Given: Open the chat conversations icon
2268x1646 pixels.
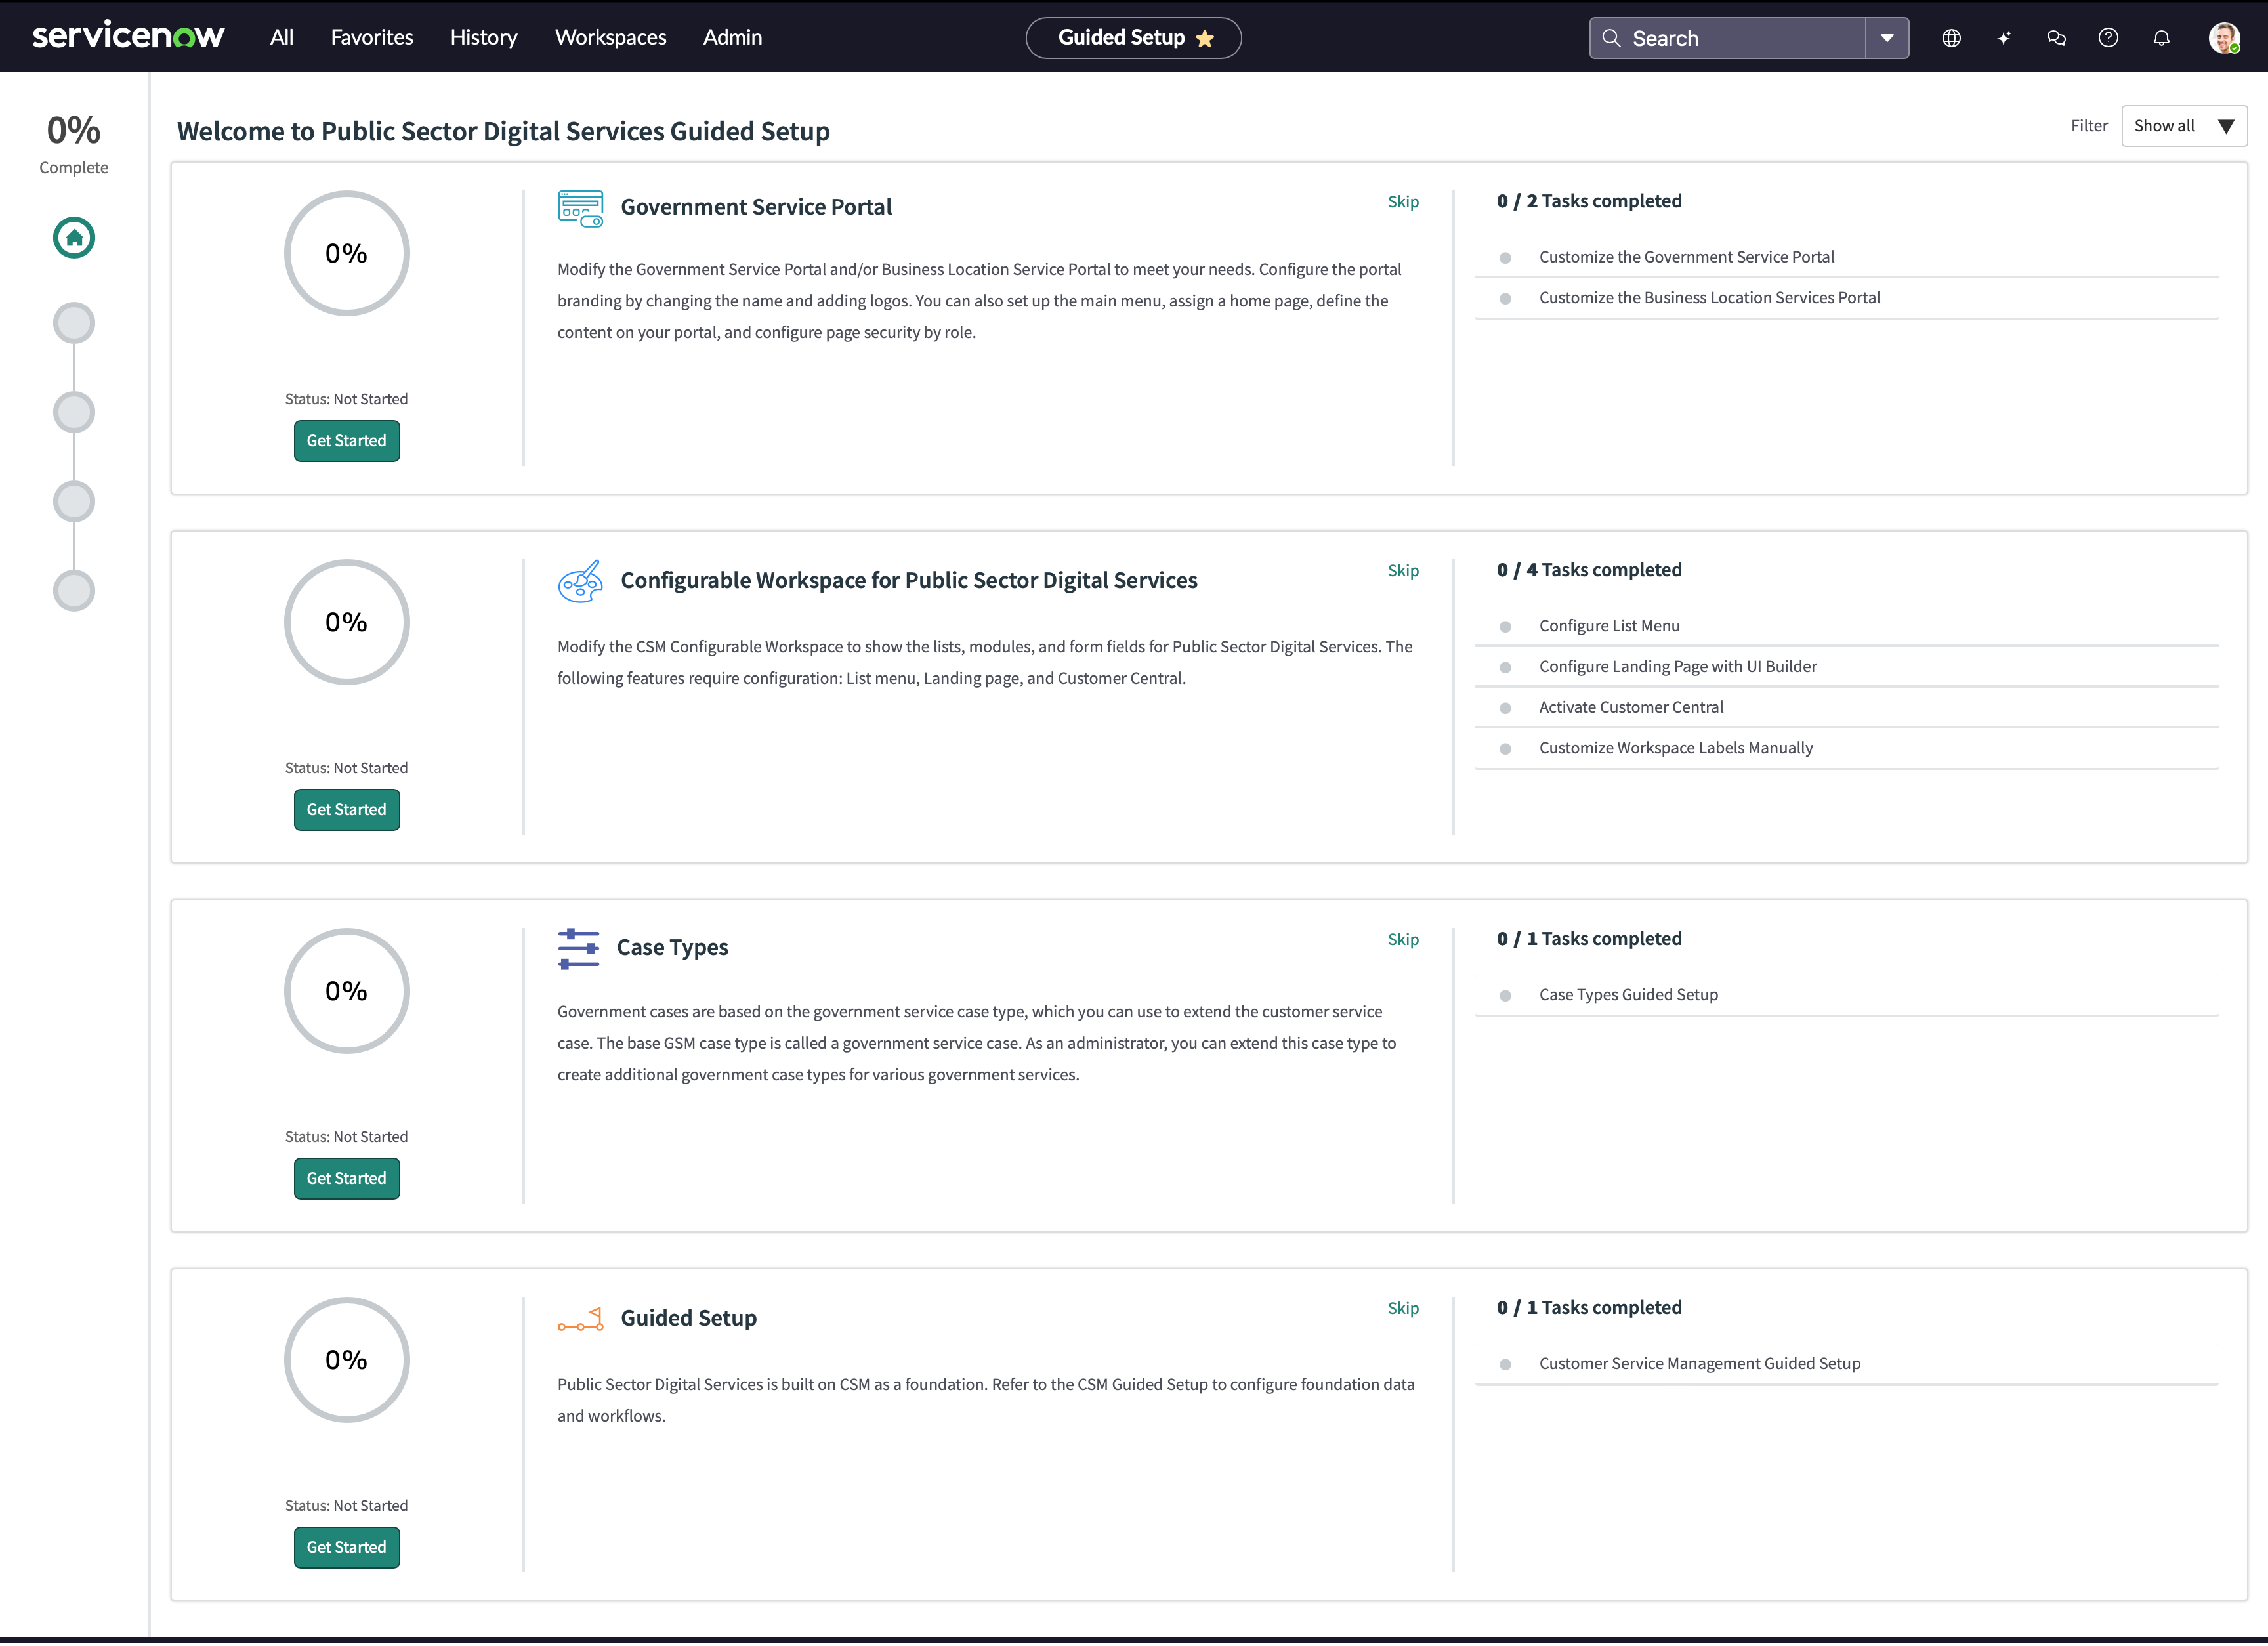Looking at the screenshot, I should [x=2057, y=38].
